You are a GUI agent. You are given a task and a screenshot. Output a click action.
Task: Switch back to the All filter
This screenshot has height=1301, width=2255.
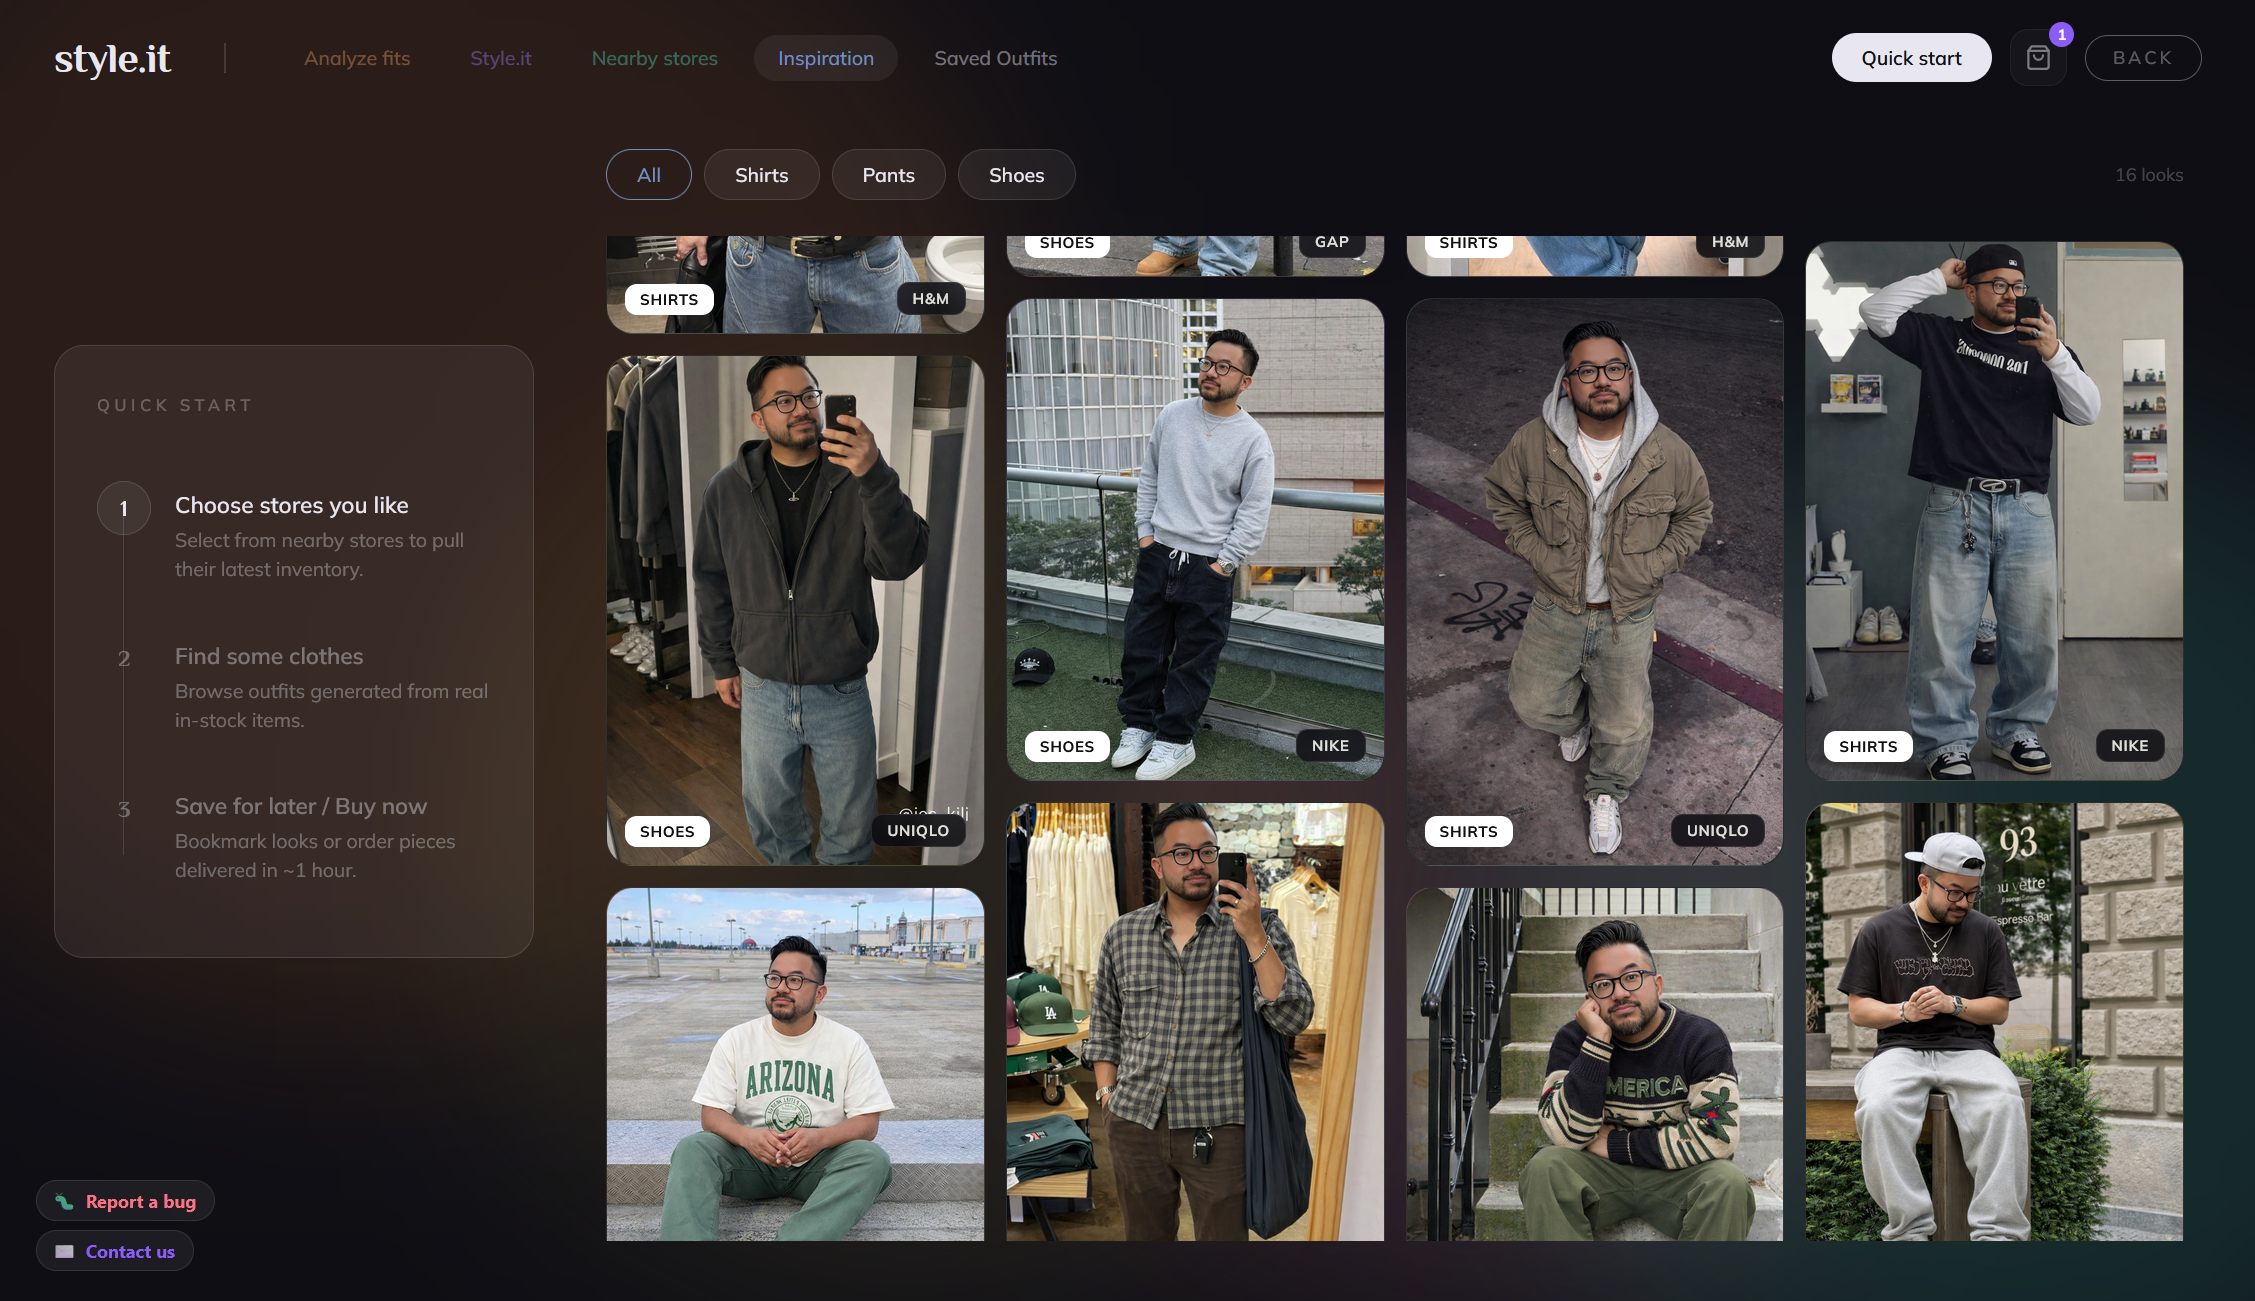(x=648, y=174)
